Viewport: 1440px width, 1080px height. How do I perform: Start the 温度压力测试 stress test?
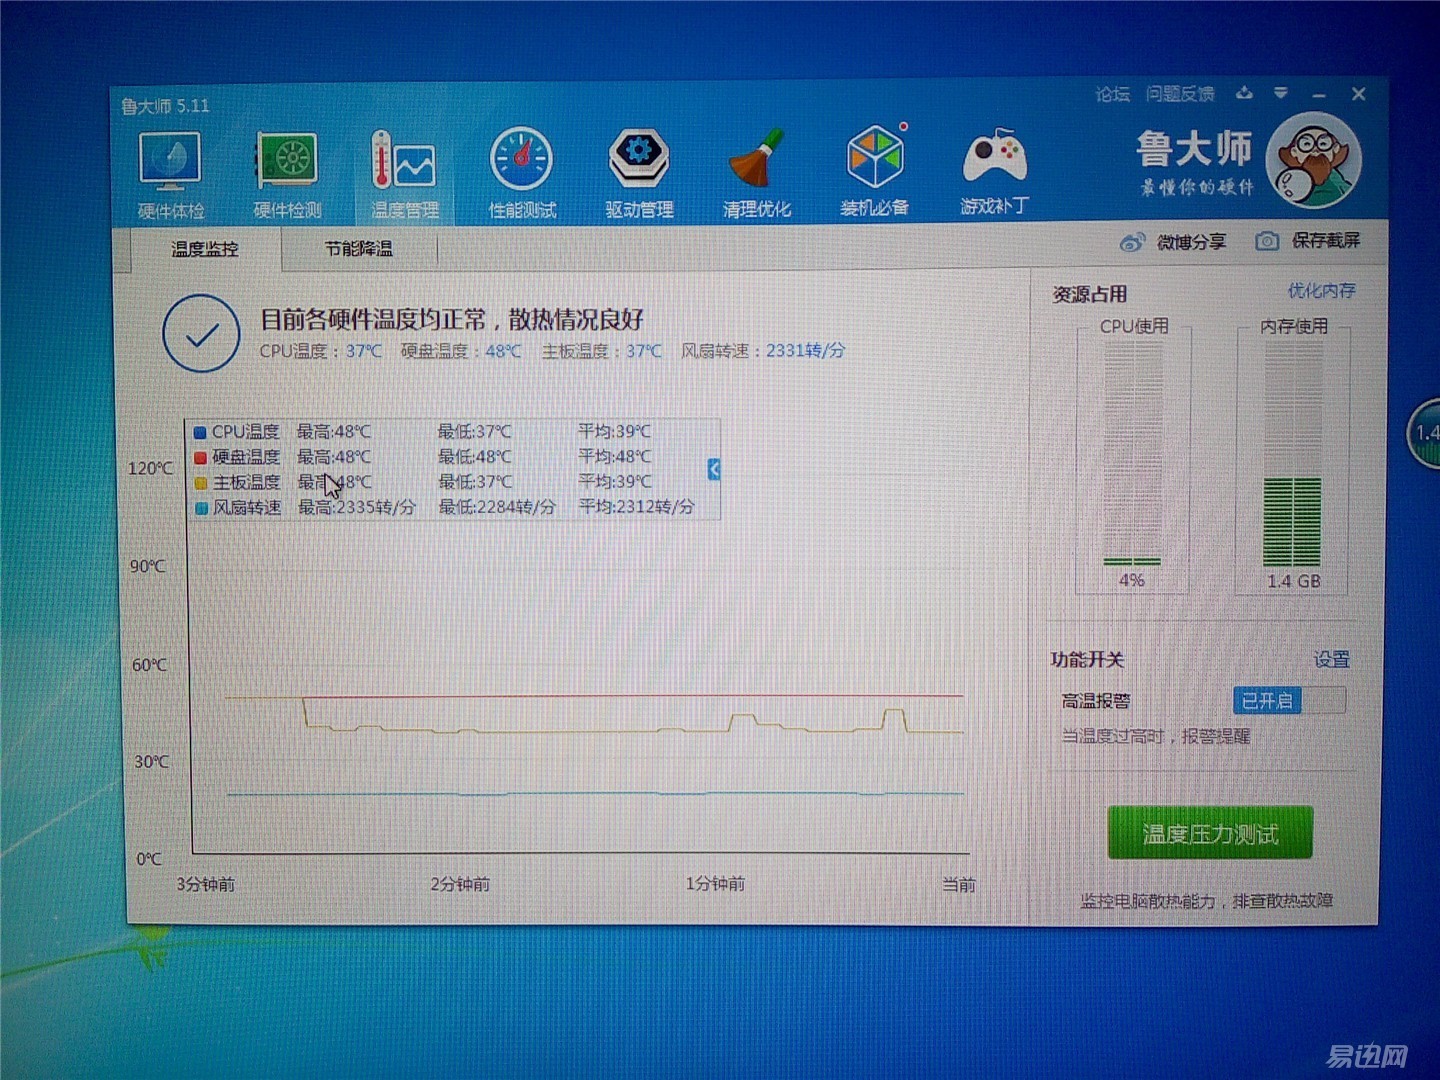1209,832
